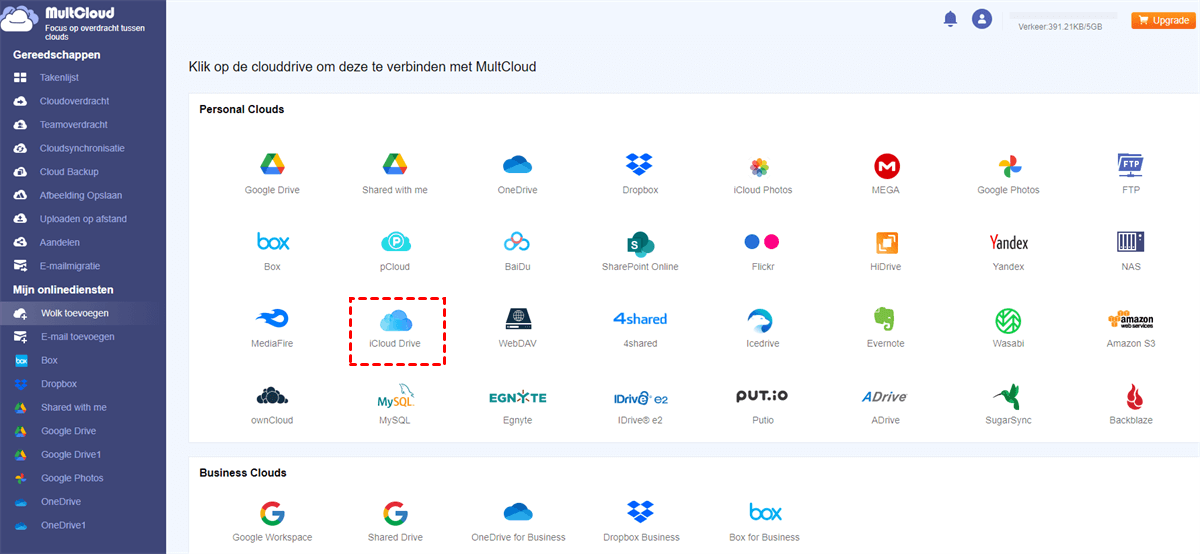
Task: Add the WebDAV service icon
Action: click(x=517, y=319)
